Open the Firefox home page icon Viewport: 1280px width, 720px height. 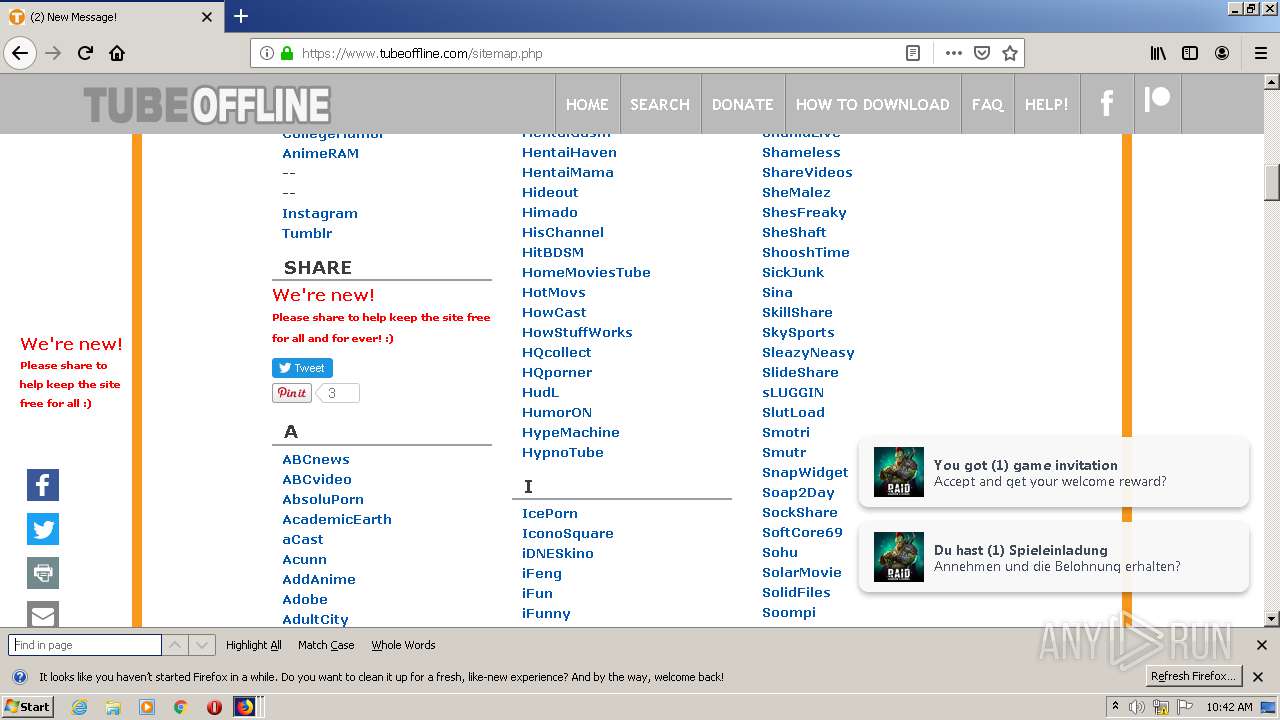(x=117, y=53)
